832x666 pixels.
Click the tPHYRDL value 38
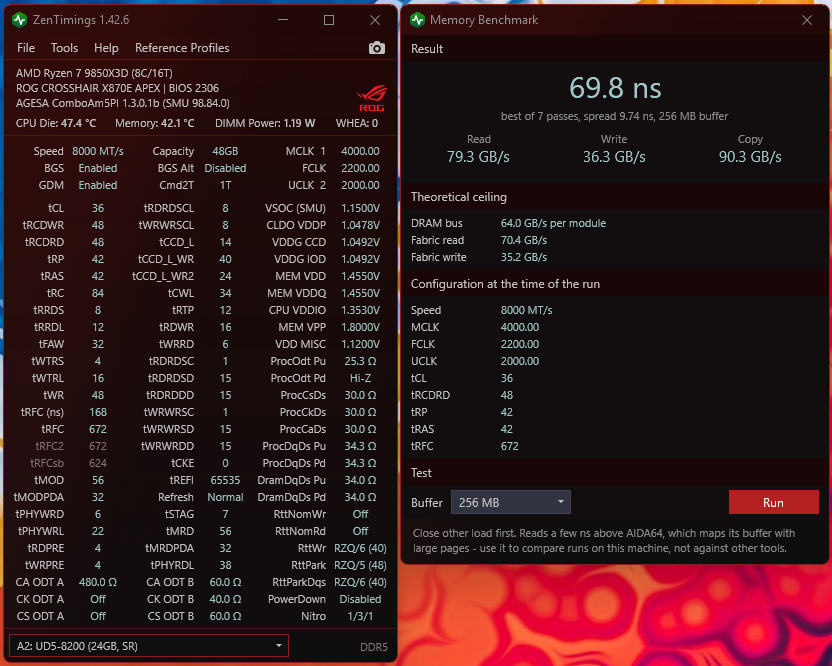coord(225,565)
